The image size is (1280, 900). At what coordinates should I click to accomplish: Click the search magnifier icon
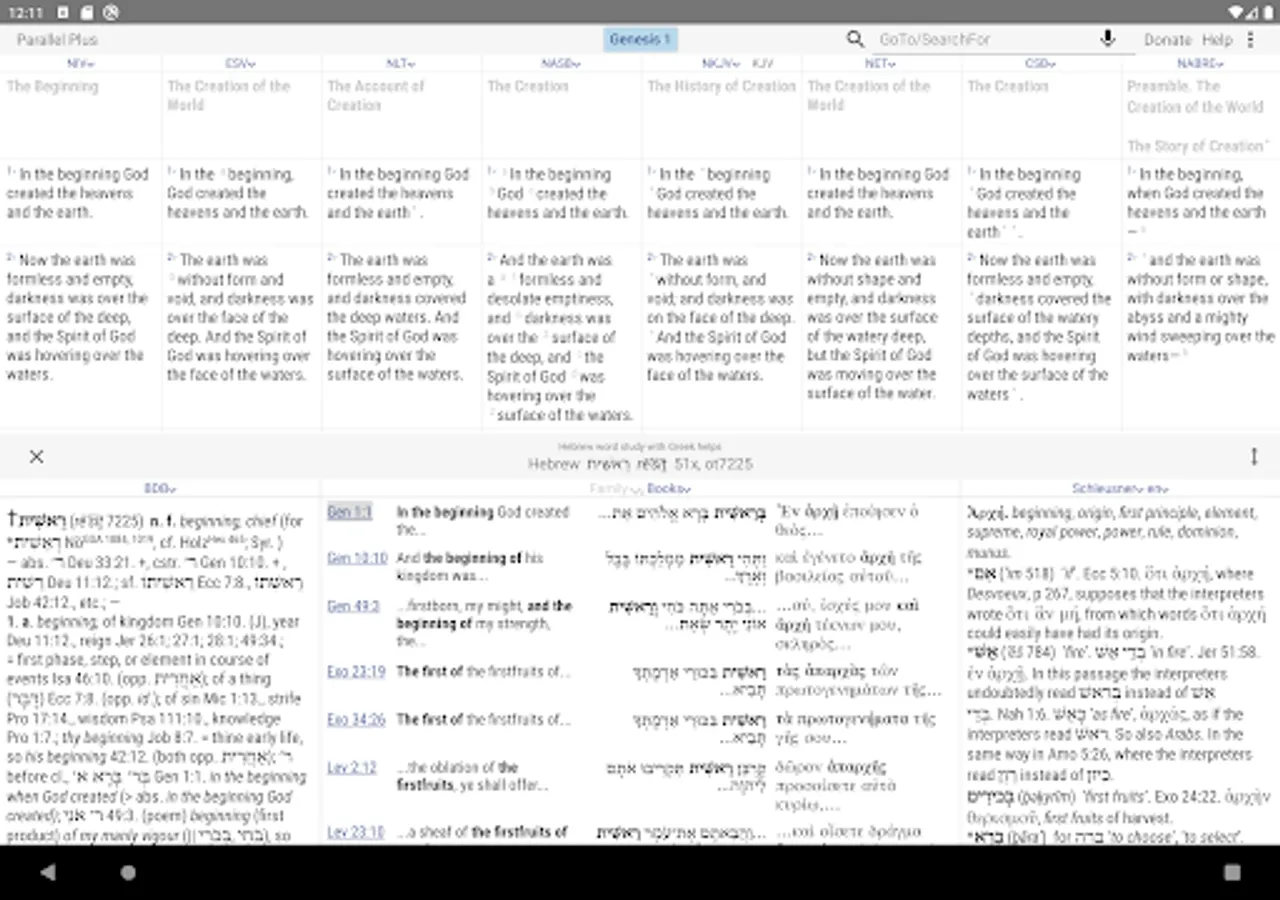[x=855, y=39]
